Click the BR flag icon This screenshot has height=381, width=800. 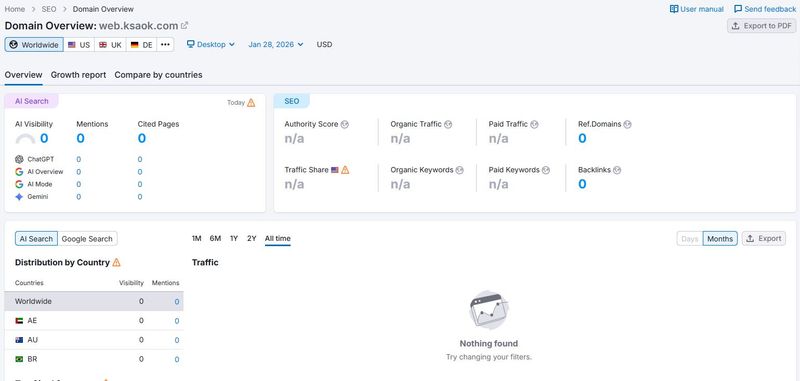coord(19,360)
